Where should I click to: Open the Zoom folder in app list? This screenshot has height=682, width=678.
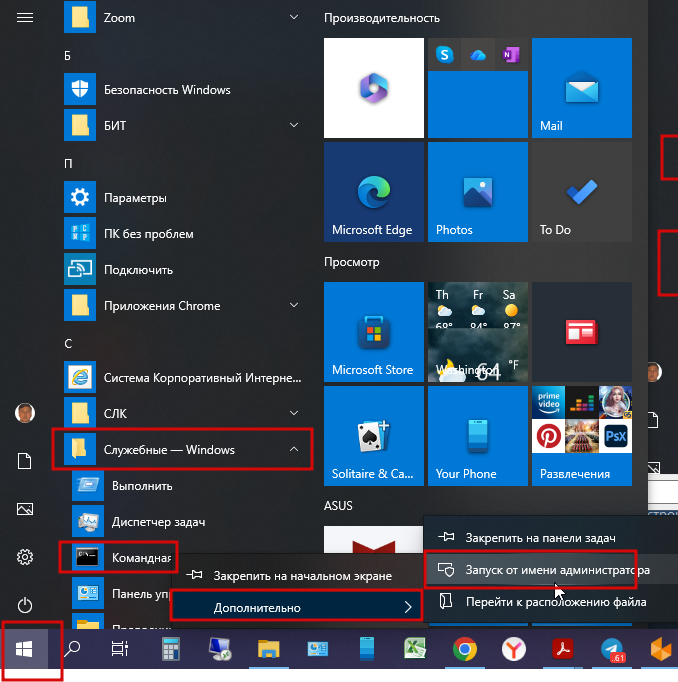[x=183, y=18]
